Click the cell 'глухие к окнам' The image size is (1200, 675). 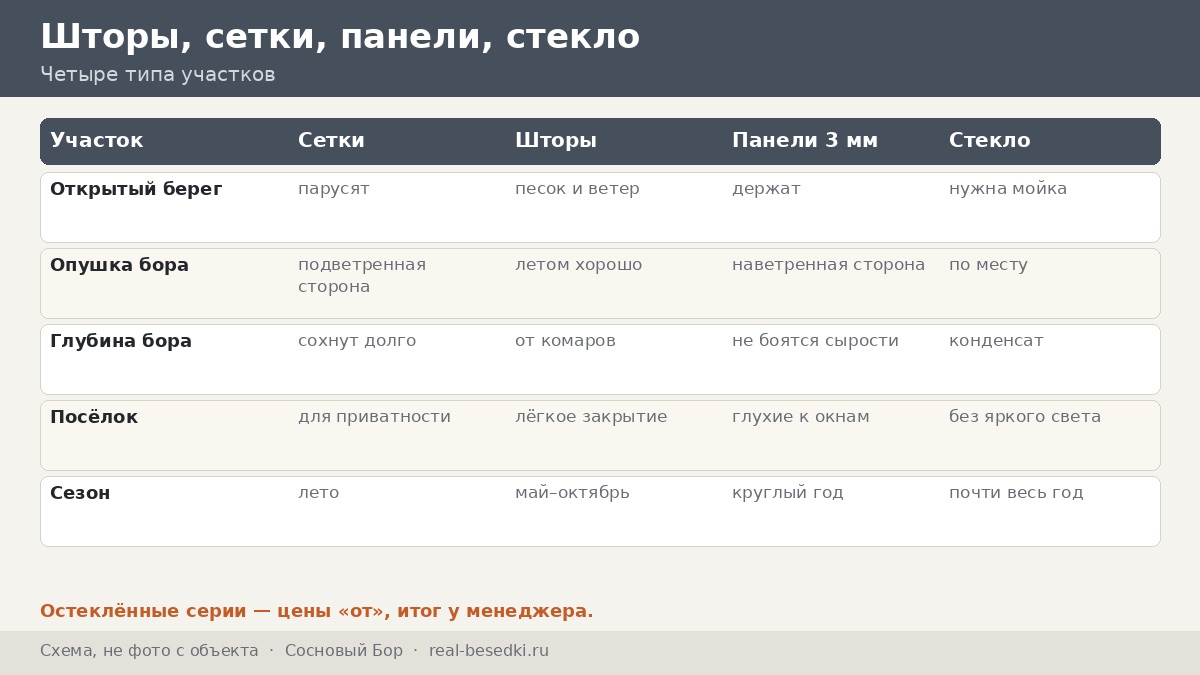tap(801, 417)
